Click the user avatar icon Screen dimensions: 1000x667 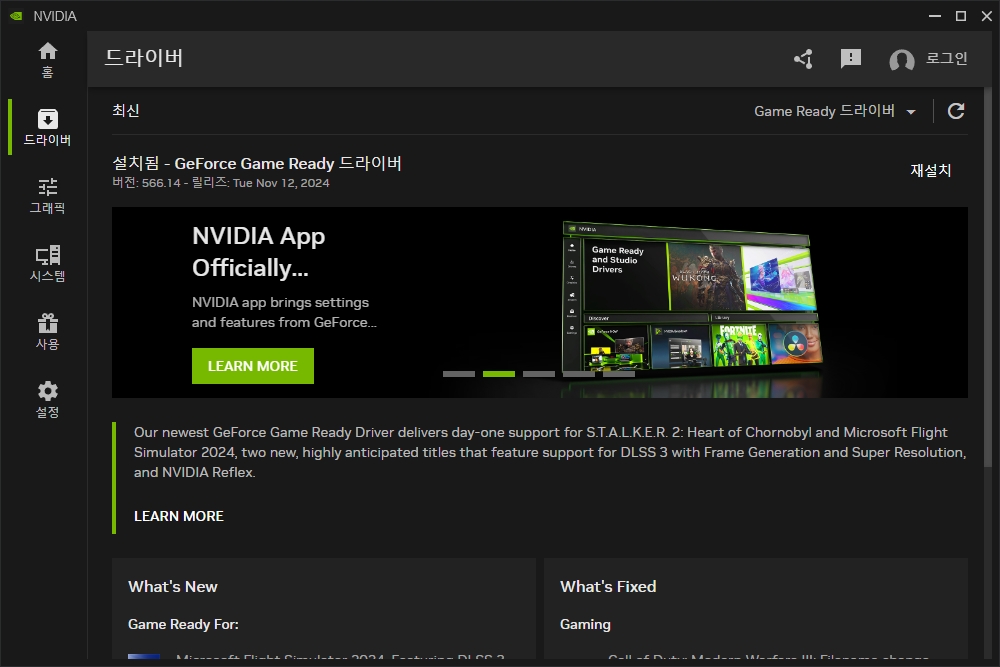click(x=902, y=61)
